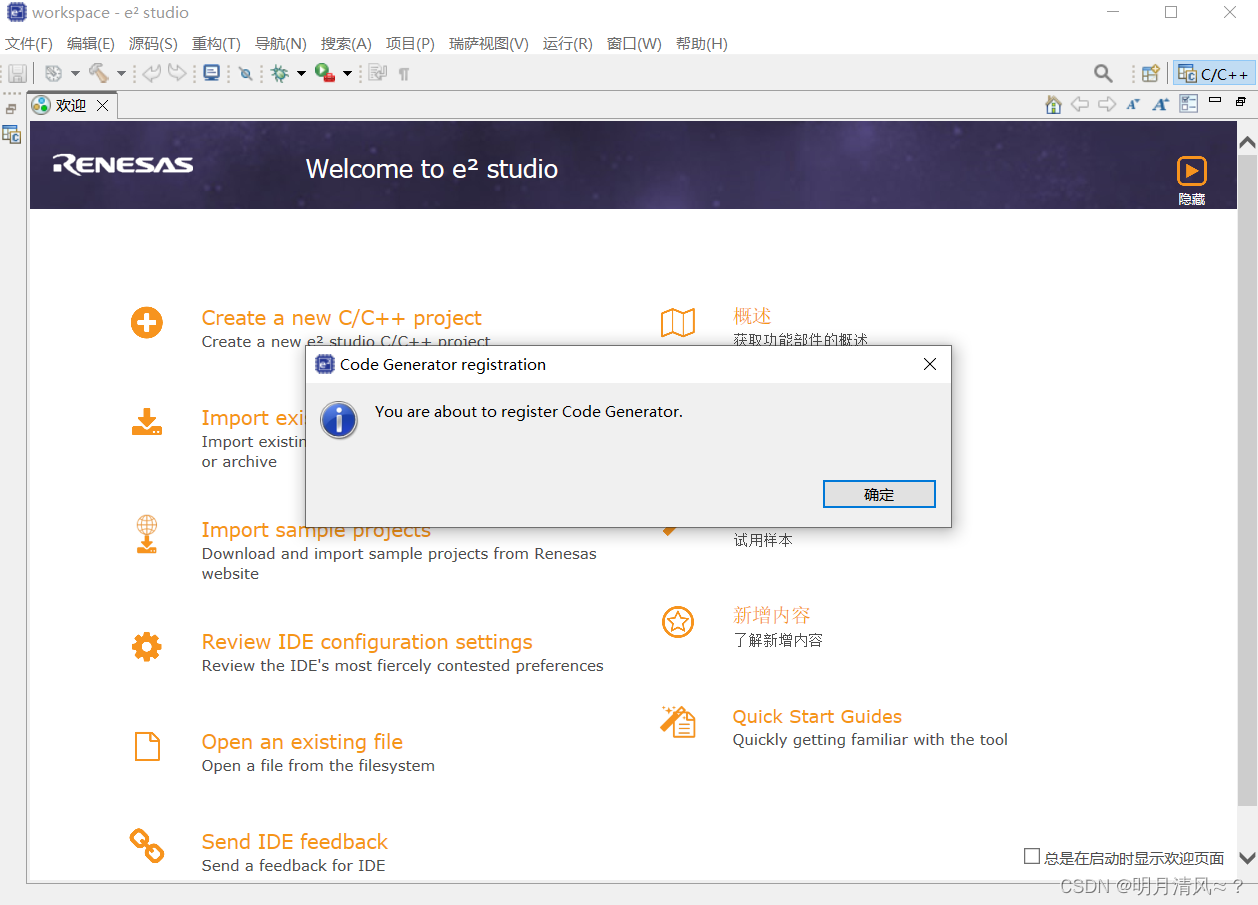Click the orange star what's new icon
The height and width of the screenshot is (905, 1258).
(678, 622)
